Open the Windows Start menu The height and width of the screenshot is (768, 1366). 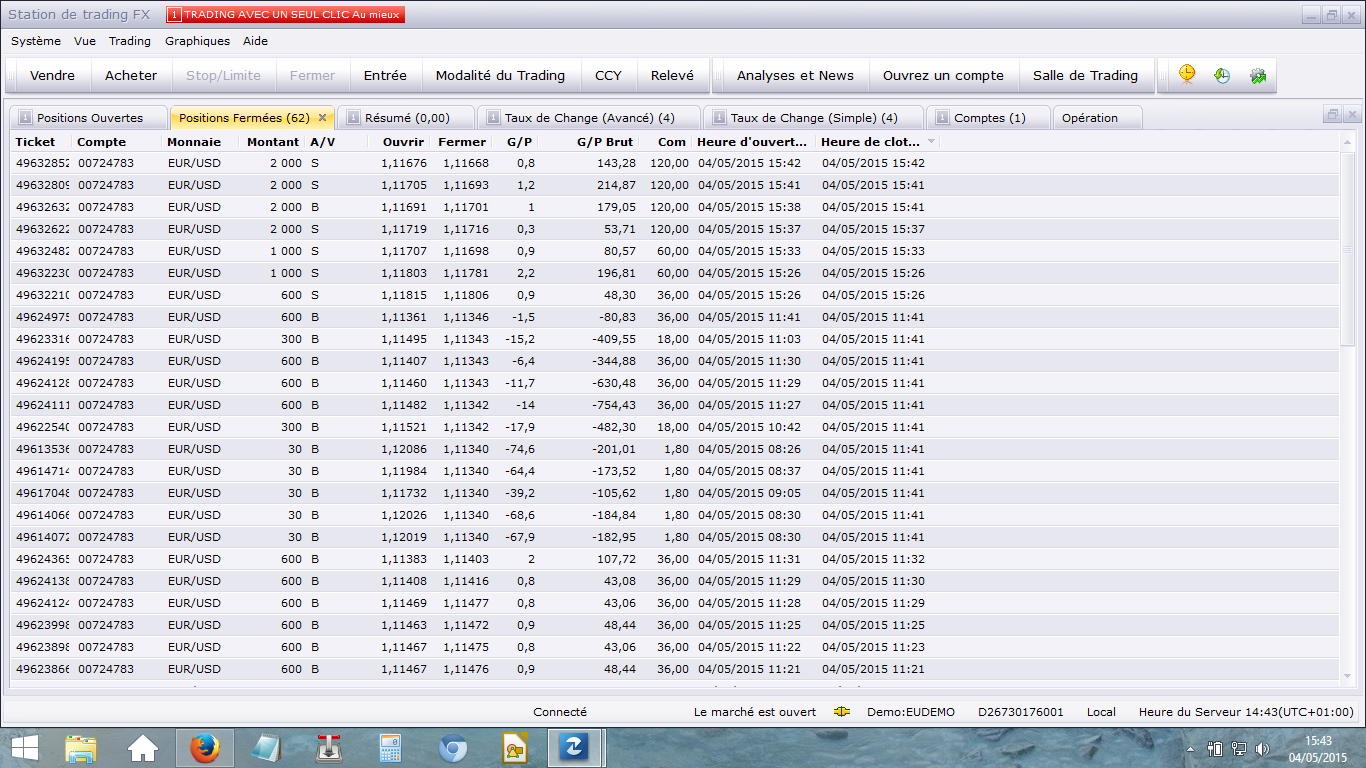click(x=24, y=748)
